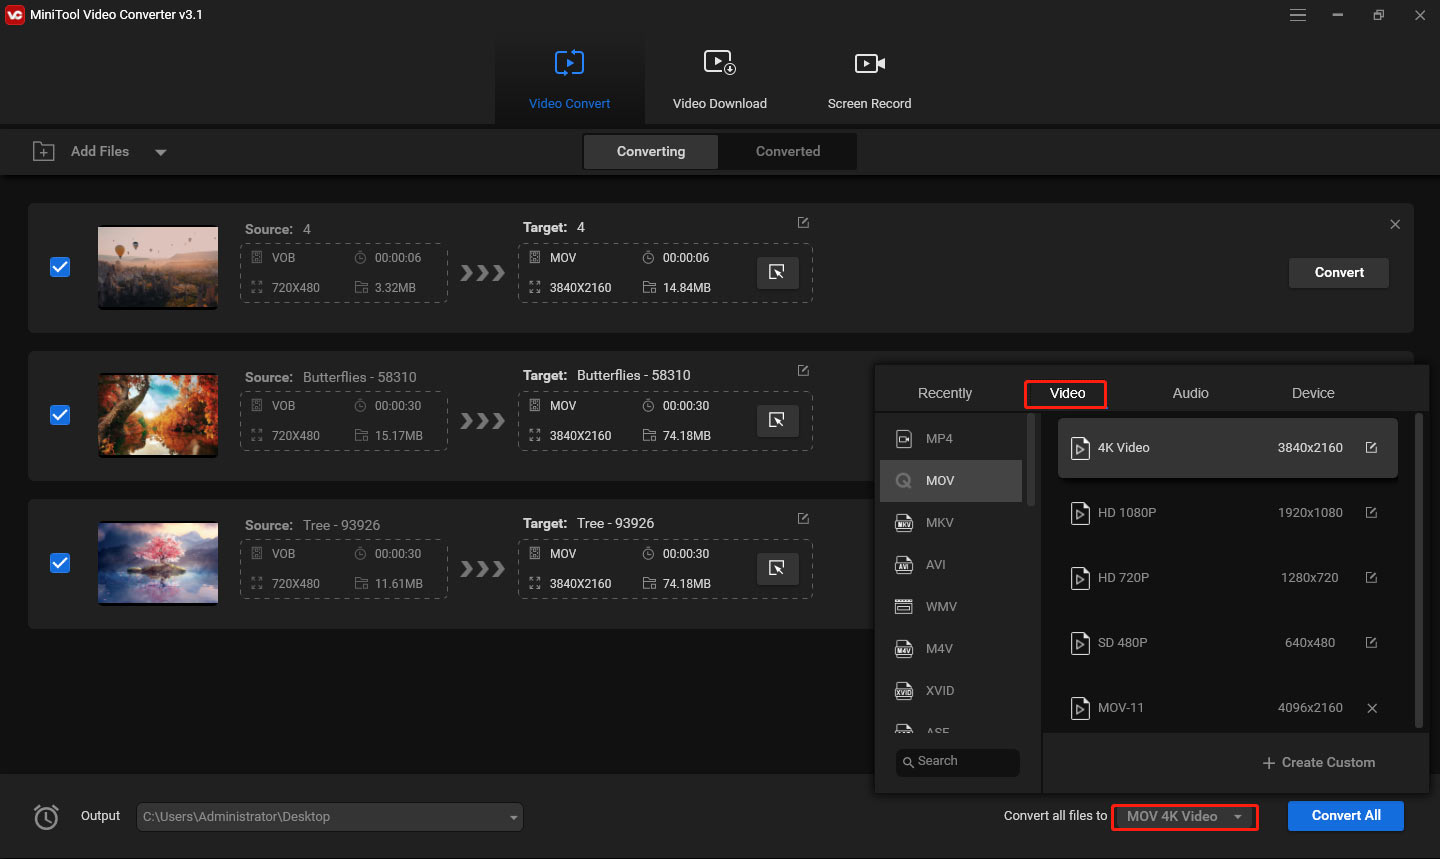Click the format list scrollbar
The width and height of the screenshot is (1440, 859).
1031,460
